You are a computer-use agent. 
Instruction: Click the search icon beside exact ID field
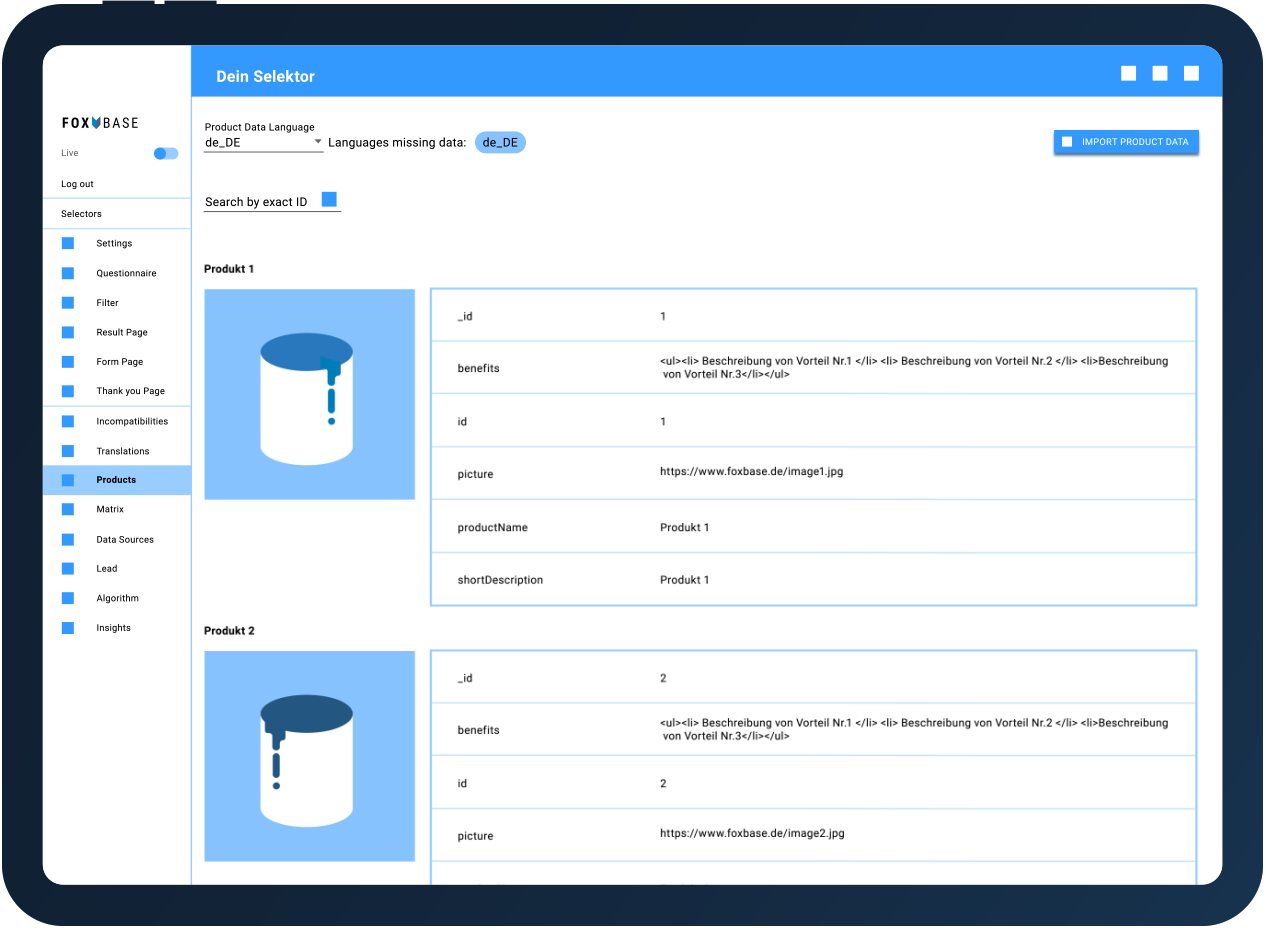(x=329, y=200)
